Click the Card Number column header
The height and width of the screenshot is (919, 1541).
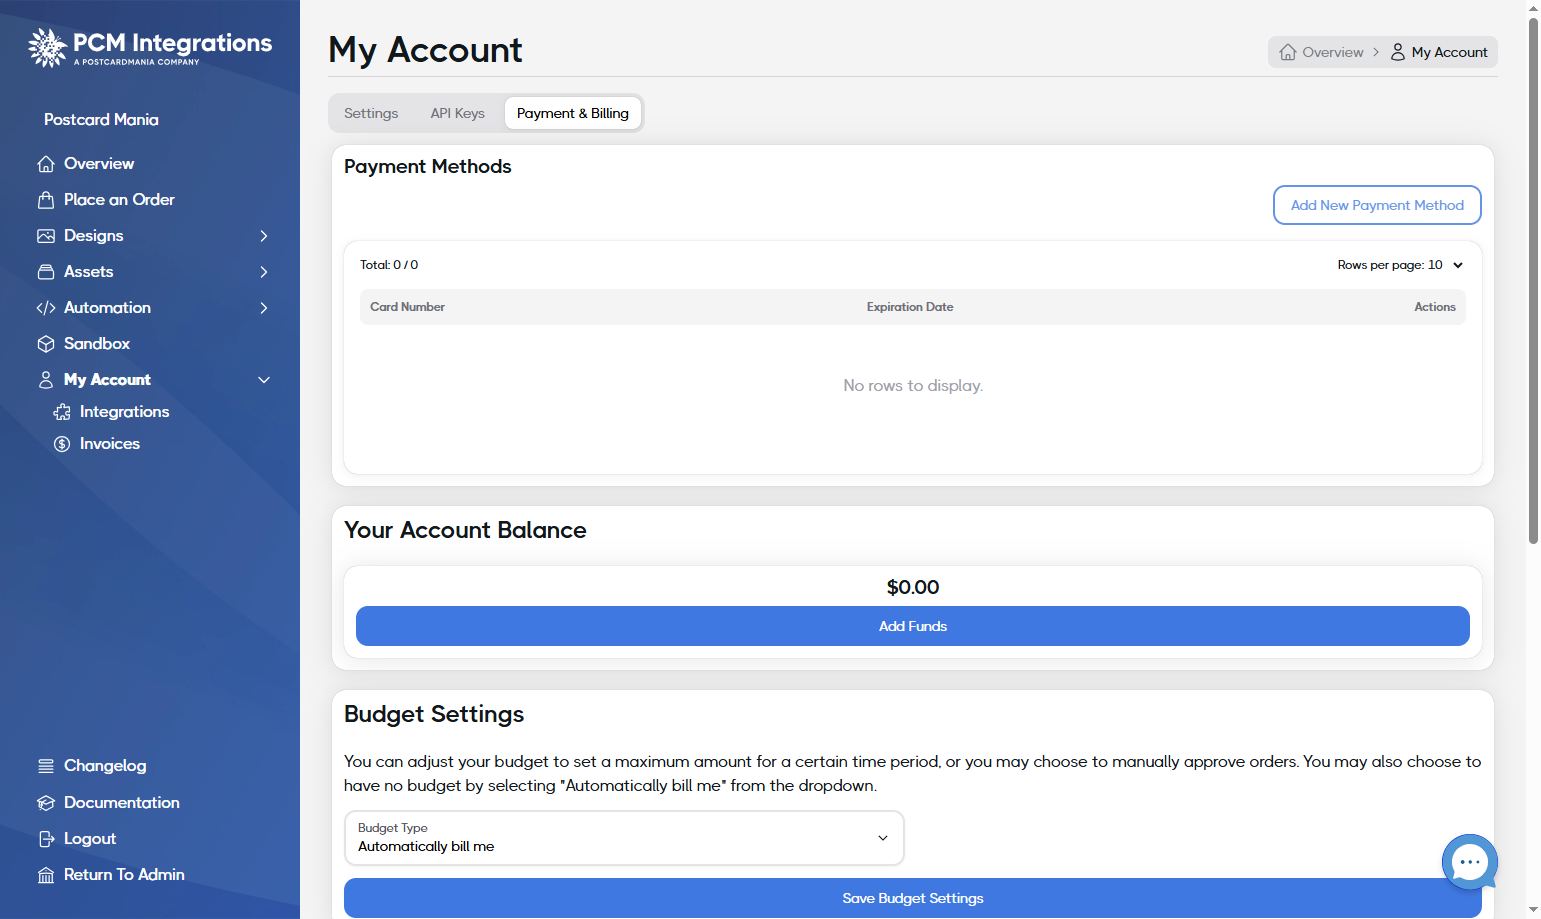tap(407, 307)
